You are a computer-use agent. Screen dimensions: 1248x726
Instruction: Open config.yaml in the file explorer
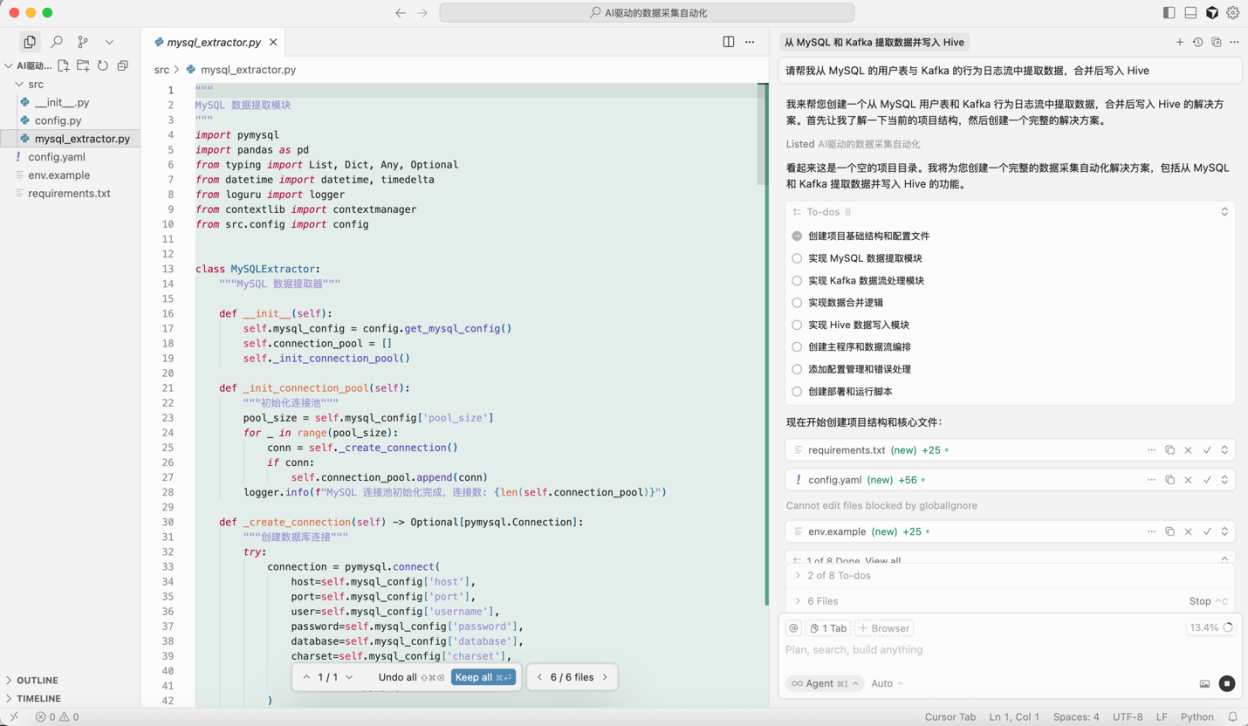pyautogui.click(x=56, y=157)
